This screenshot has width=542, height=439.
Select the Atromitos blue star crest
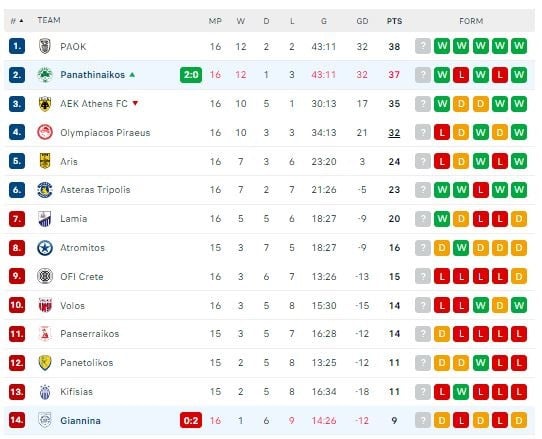coord(45,248)
